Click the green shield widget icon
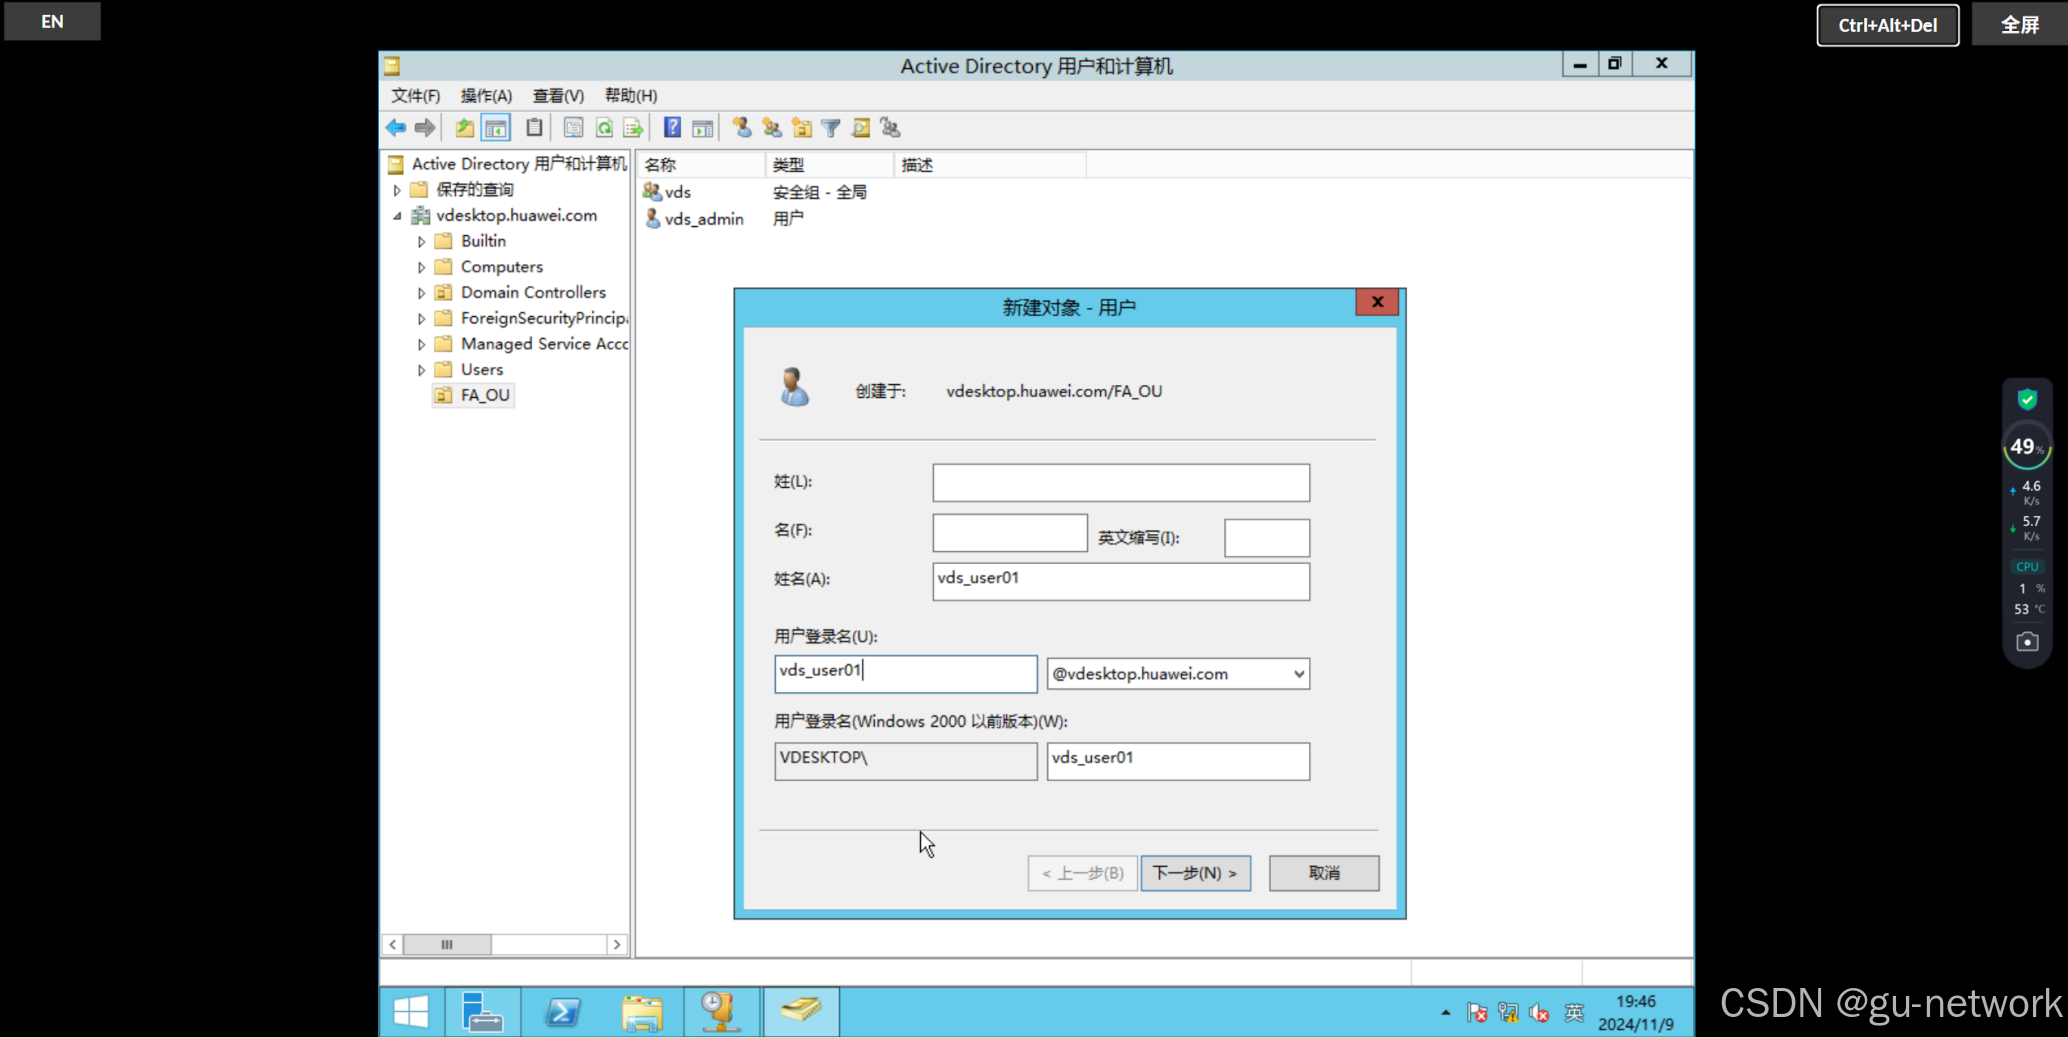The width and height of the screenshot is (2068, 1038). (x=2027, y=399)
